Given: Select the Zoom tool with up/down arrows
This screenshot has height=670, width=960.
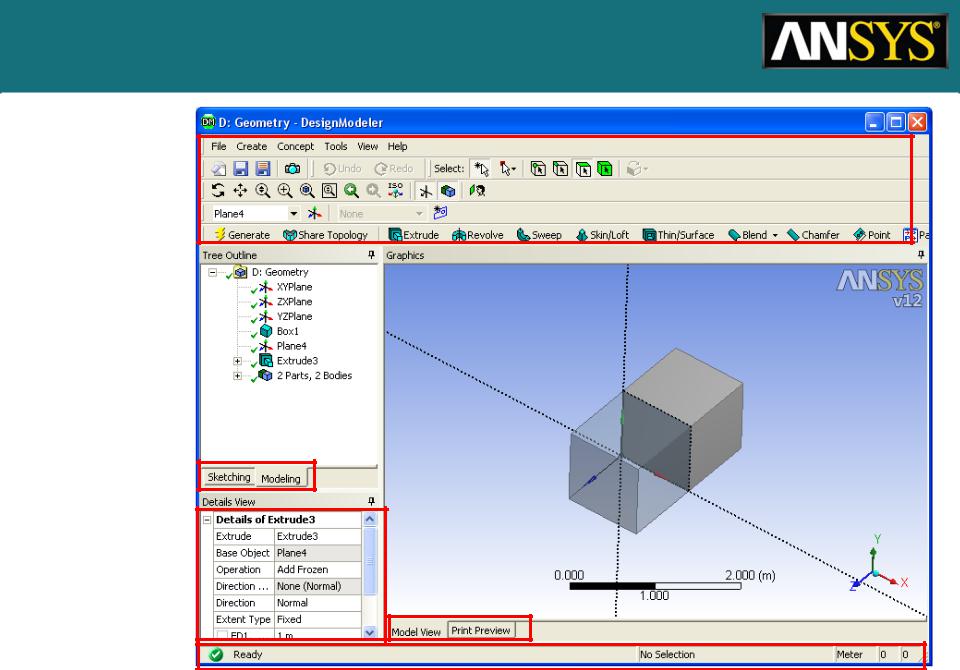Looking at the screenshot, I should click(263, 190).
